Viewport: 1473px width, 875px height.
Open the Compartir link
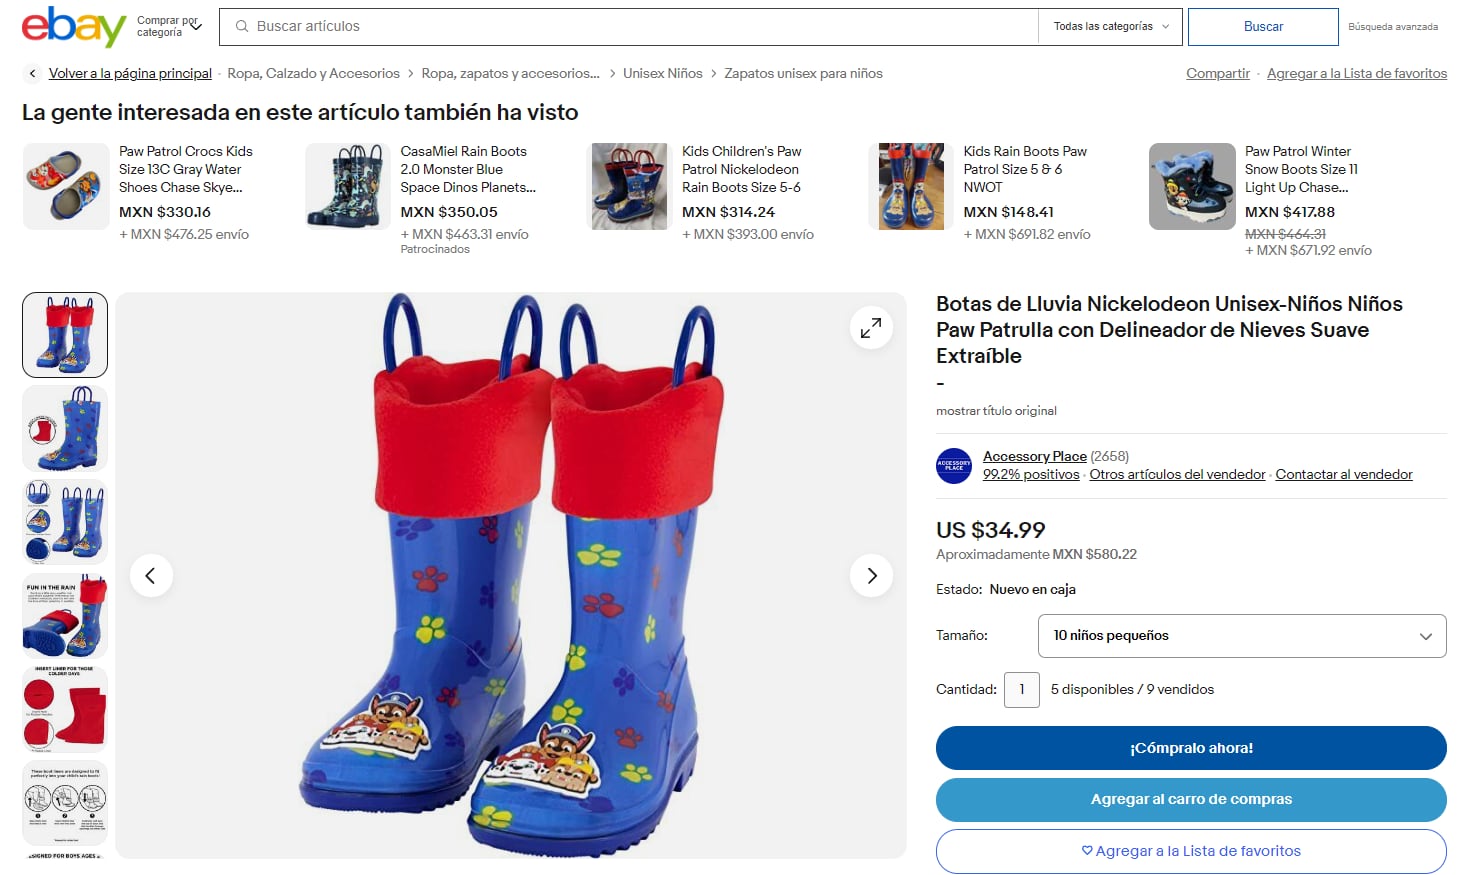[1217, 74]
